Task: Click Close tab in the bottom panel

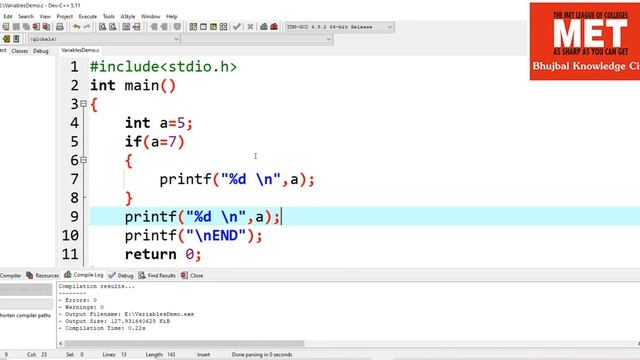Action: [192, 276]
